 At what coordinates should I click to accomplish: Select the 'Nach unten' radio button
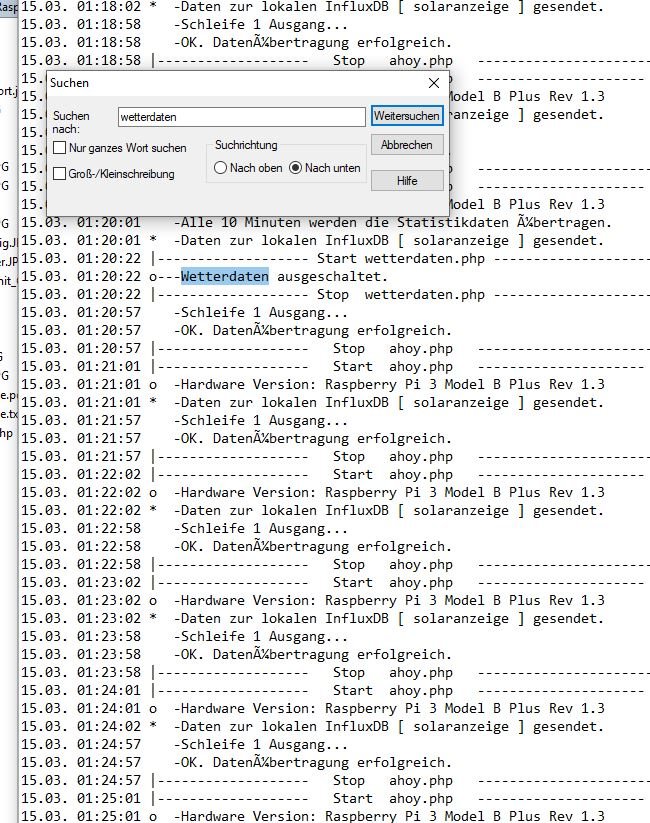[295, 168]
